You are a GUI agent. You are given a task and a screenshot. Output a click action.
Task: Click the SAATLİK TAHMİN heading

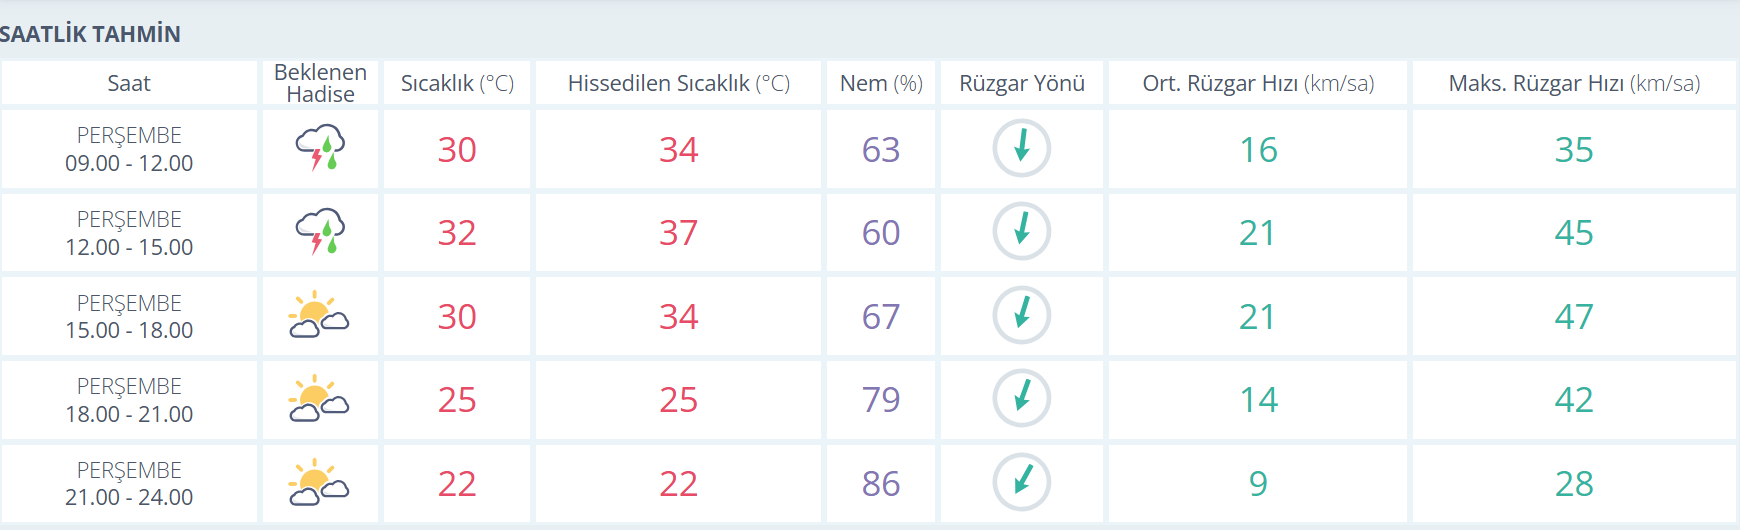[90, 34]
